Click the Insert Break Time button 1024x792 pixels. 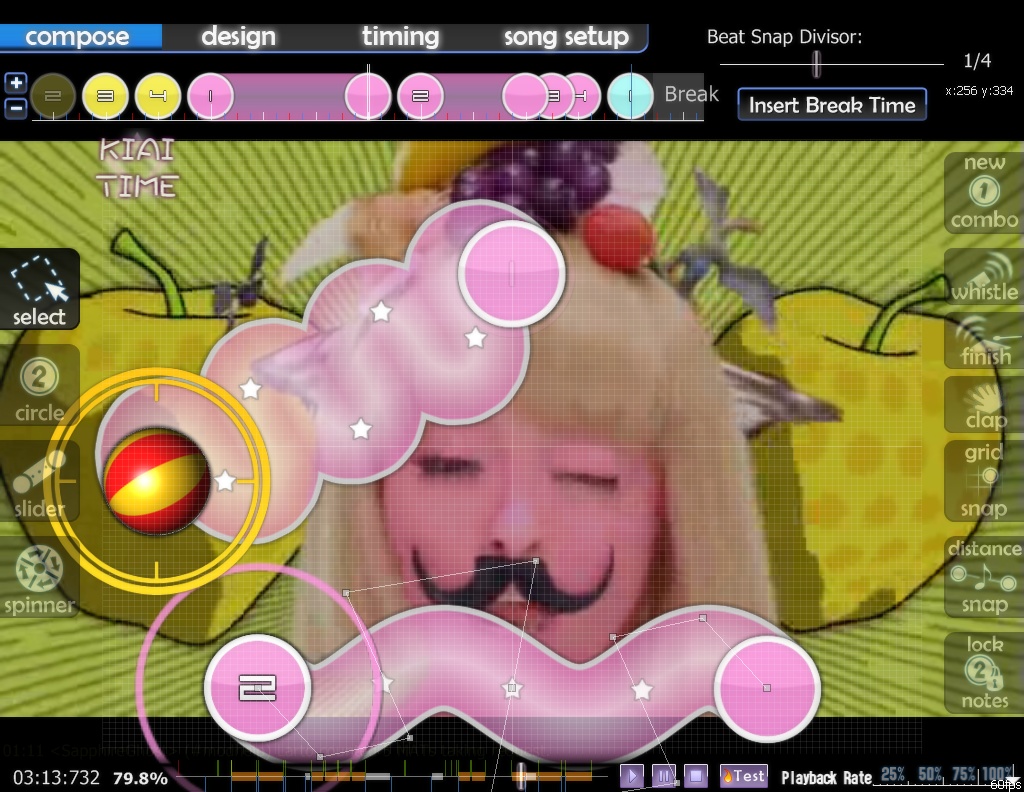click(832, 104)
